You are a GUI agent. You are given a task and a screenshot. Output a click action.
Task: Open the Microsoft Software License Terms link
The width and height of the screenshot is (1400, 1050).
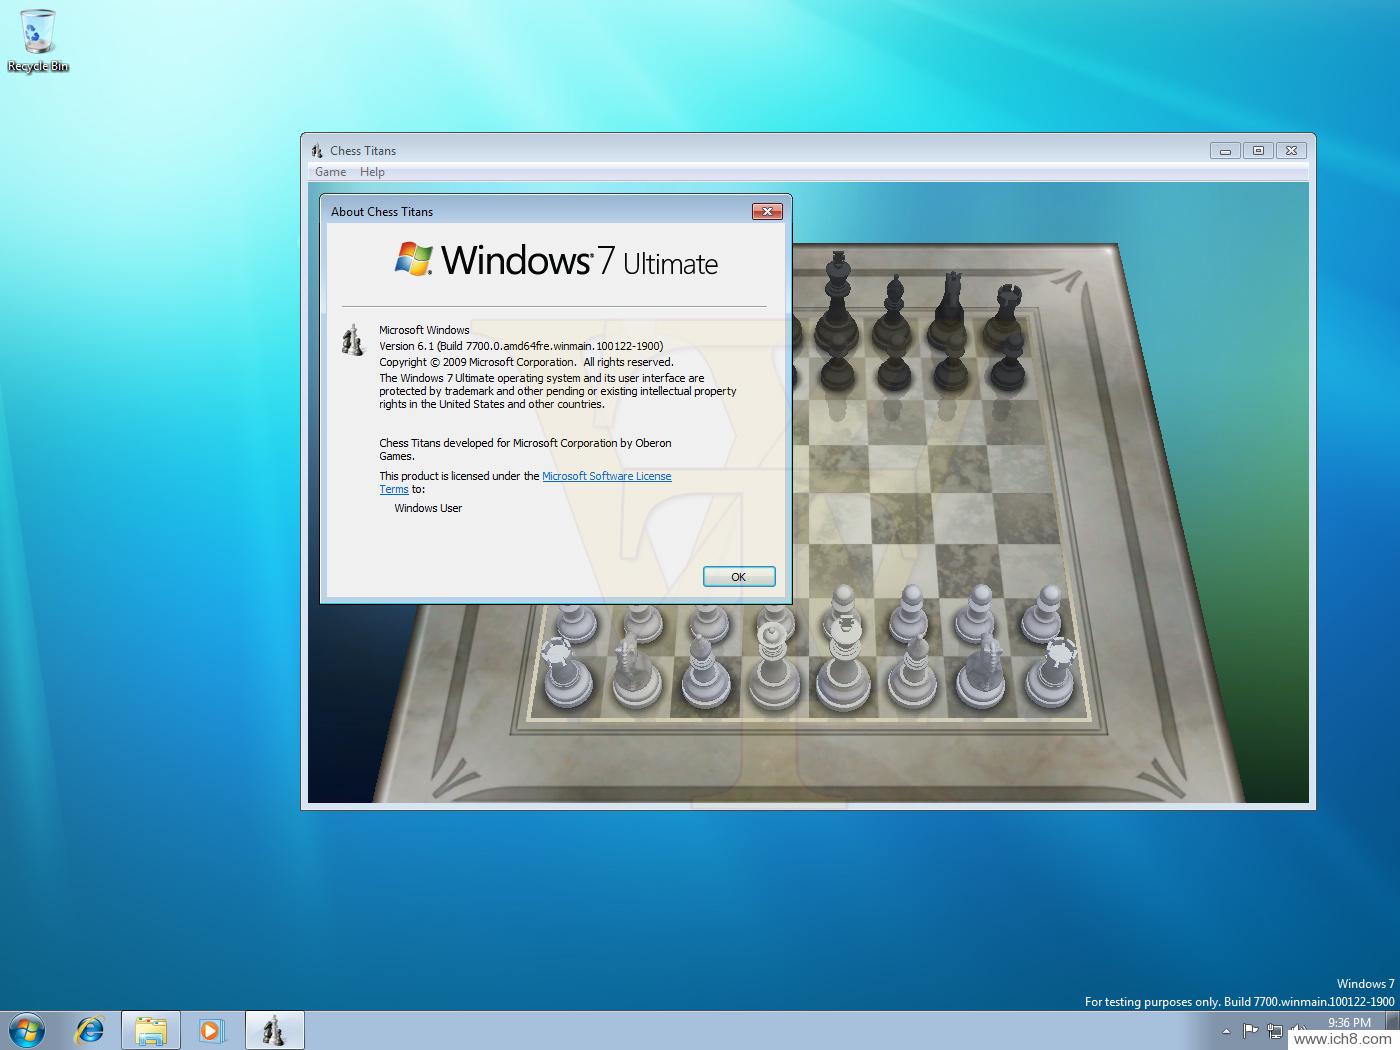click(x=606, y=476)
